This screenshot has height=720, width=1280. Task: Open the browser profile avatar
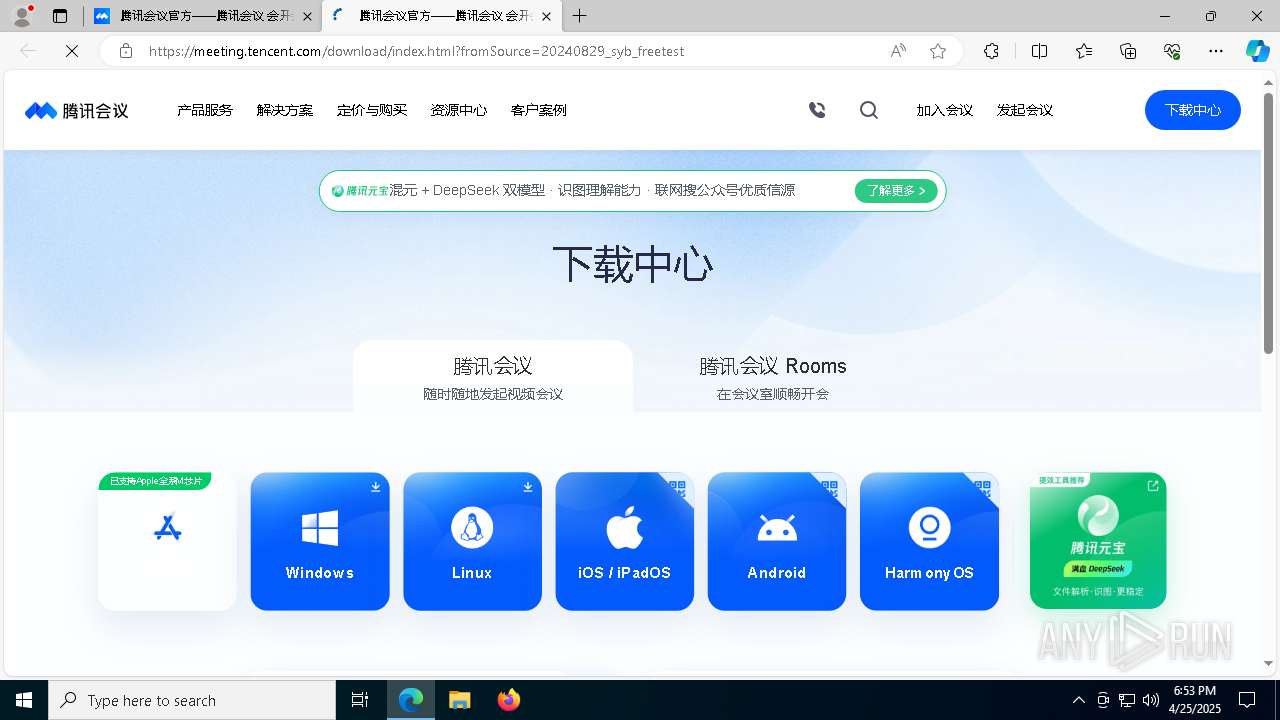pyautogui.click(x=22, y=16)
